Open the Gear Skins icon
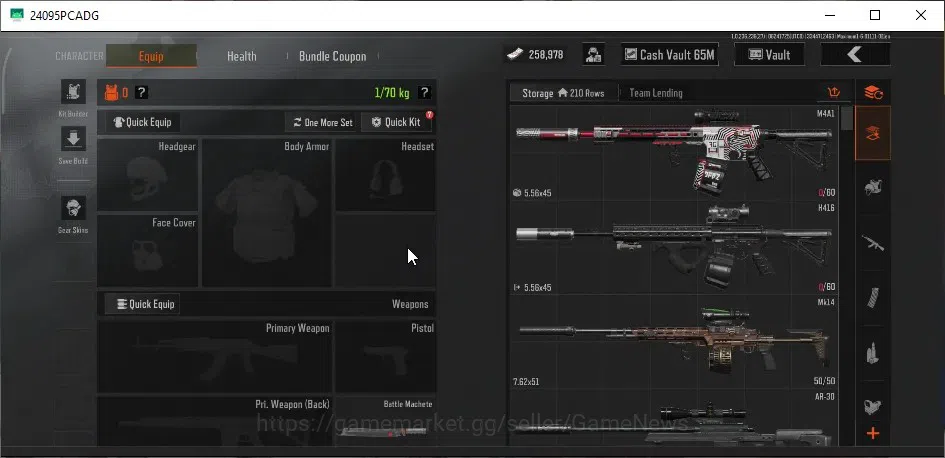Image resolution: width=945 pixels, height=458 pixels. 74,209
